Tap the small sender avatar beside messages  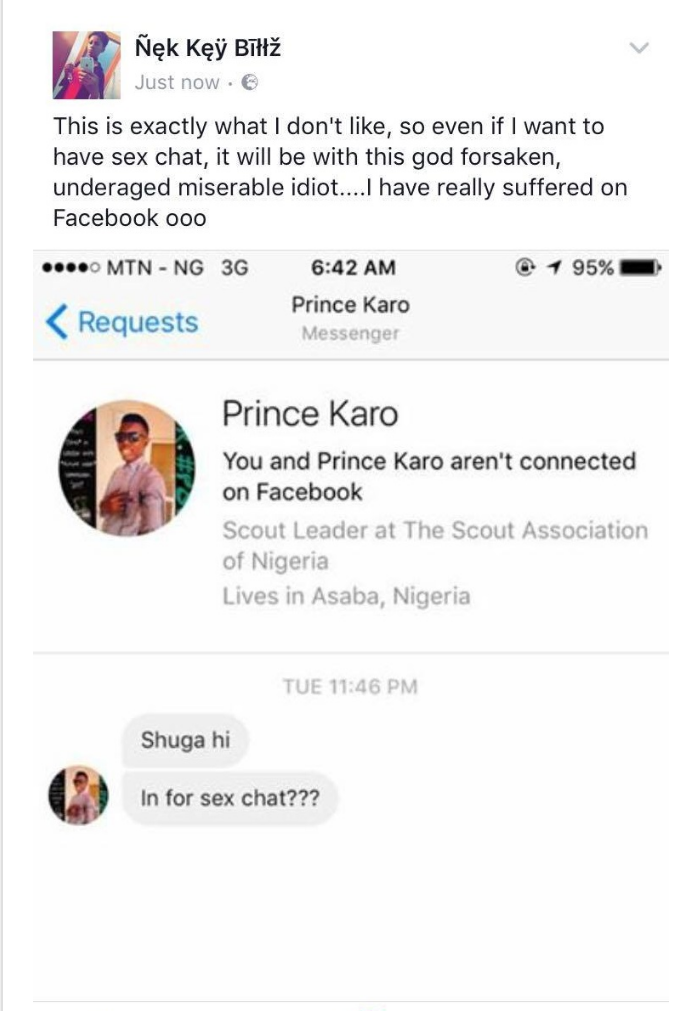[x=78, y=795]
